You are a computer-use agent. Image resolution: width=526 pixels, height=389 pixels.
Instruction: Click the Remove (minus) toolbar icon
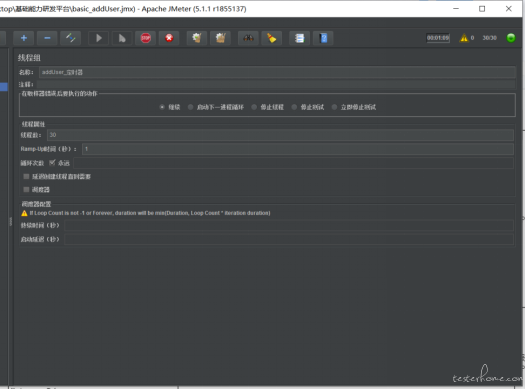[x=47, y=38]
